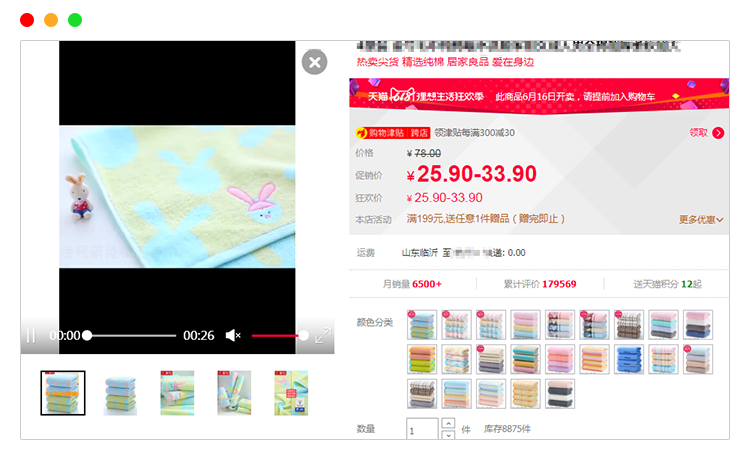Expand 更多优惠 offers dropdown
This screenshot has height=460, width=750.
pyautogui.click(x=701, y=220)
